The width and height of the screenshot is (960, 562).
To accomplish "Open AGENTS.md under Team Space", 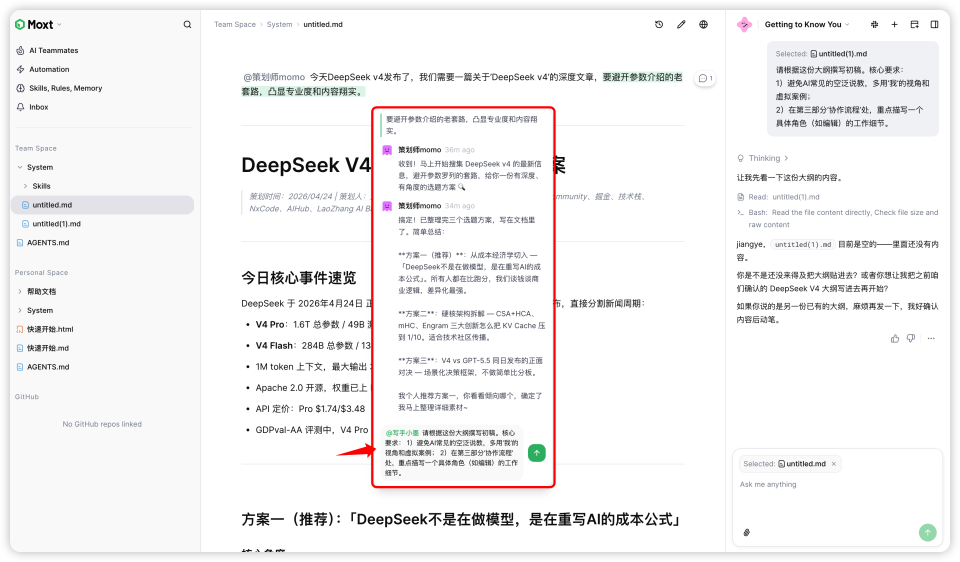I will pos(48,242).
